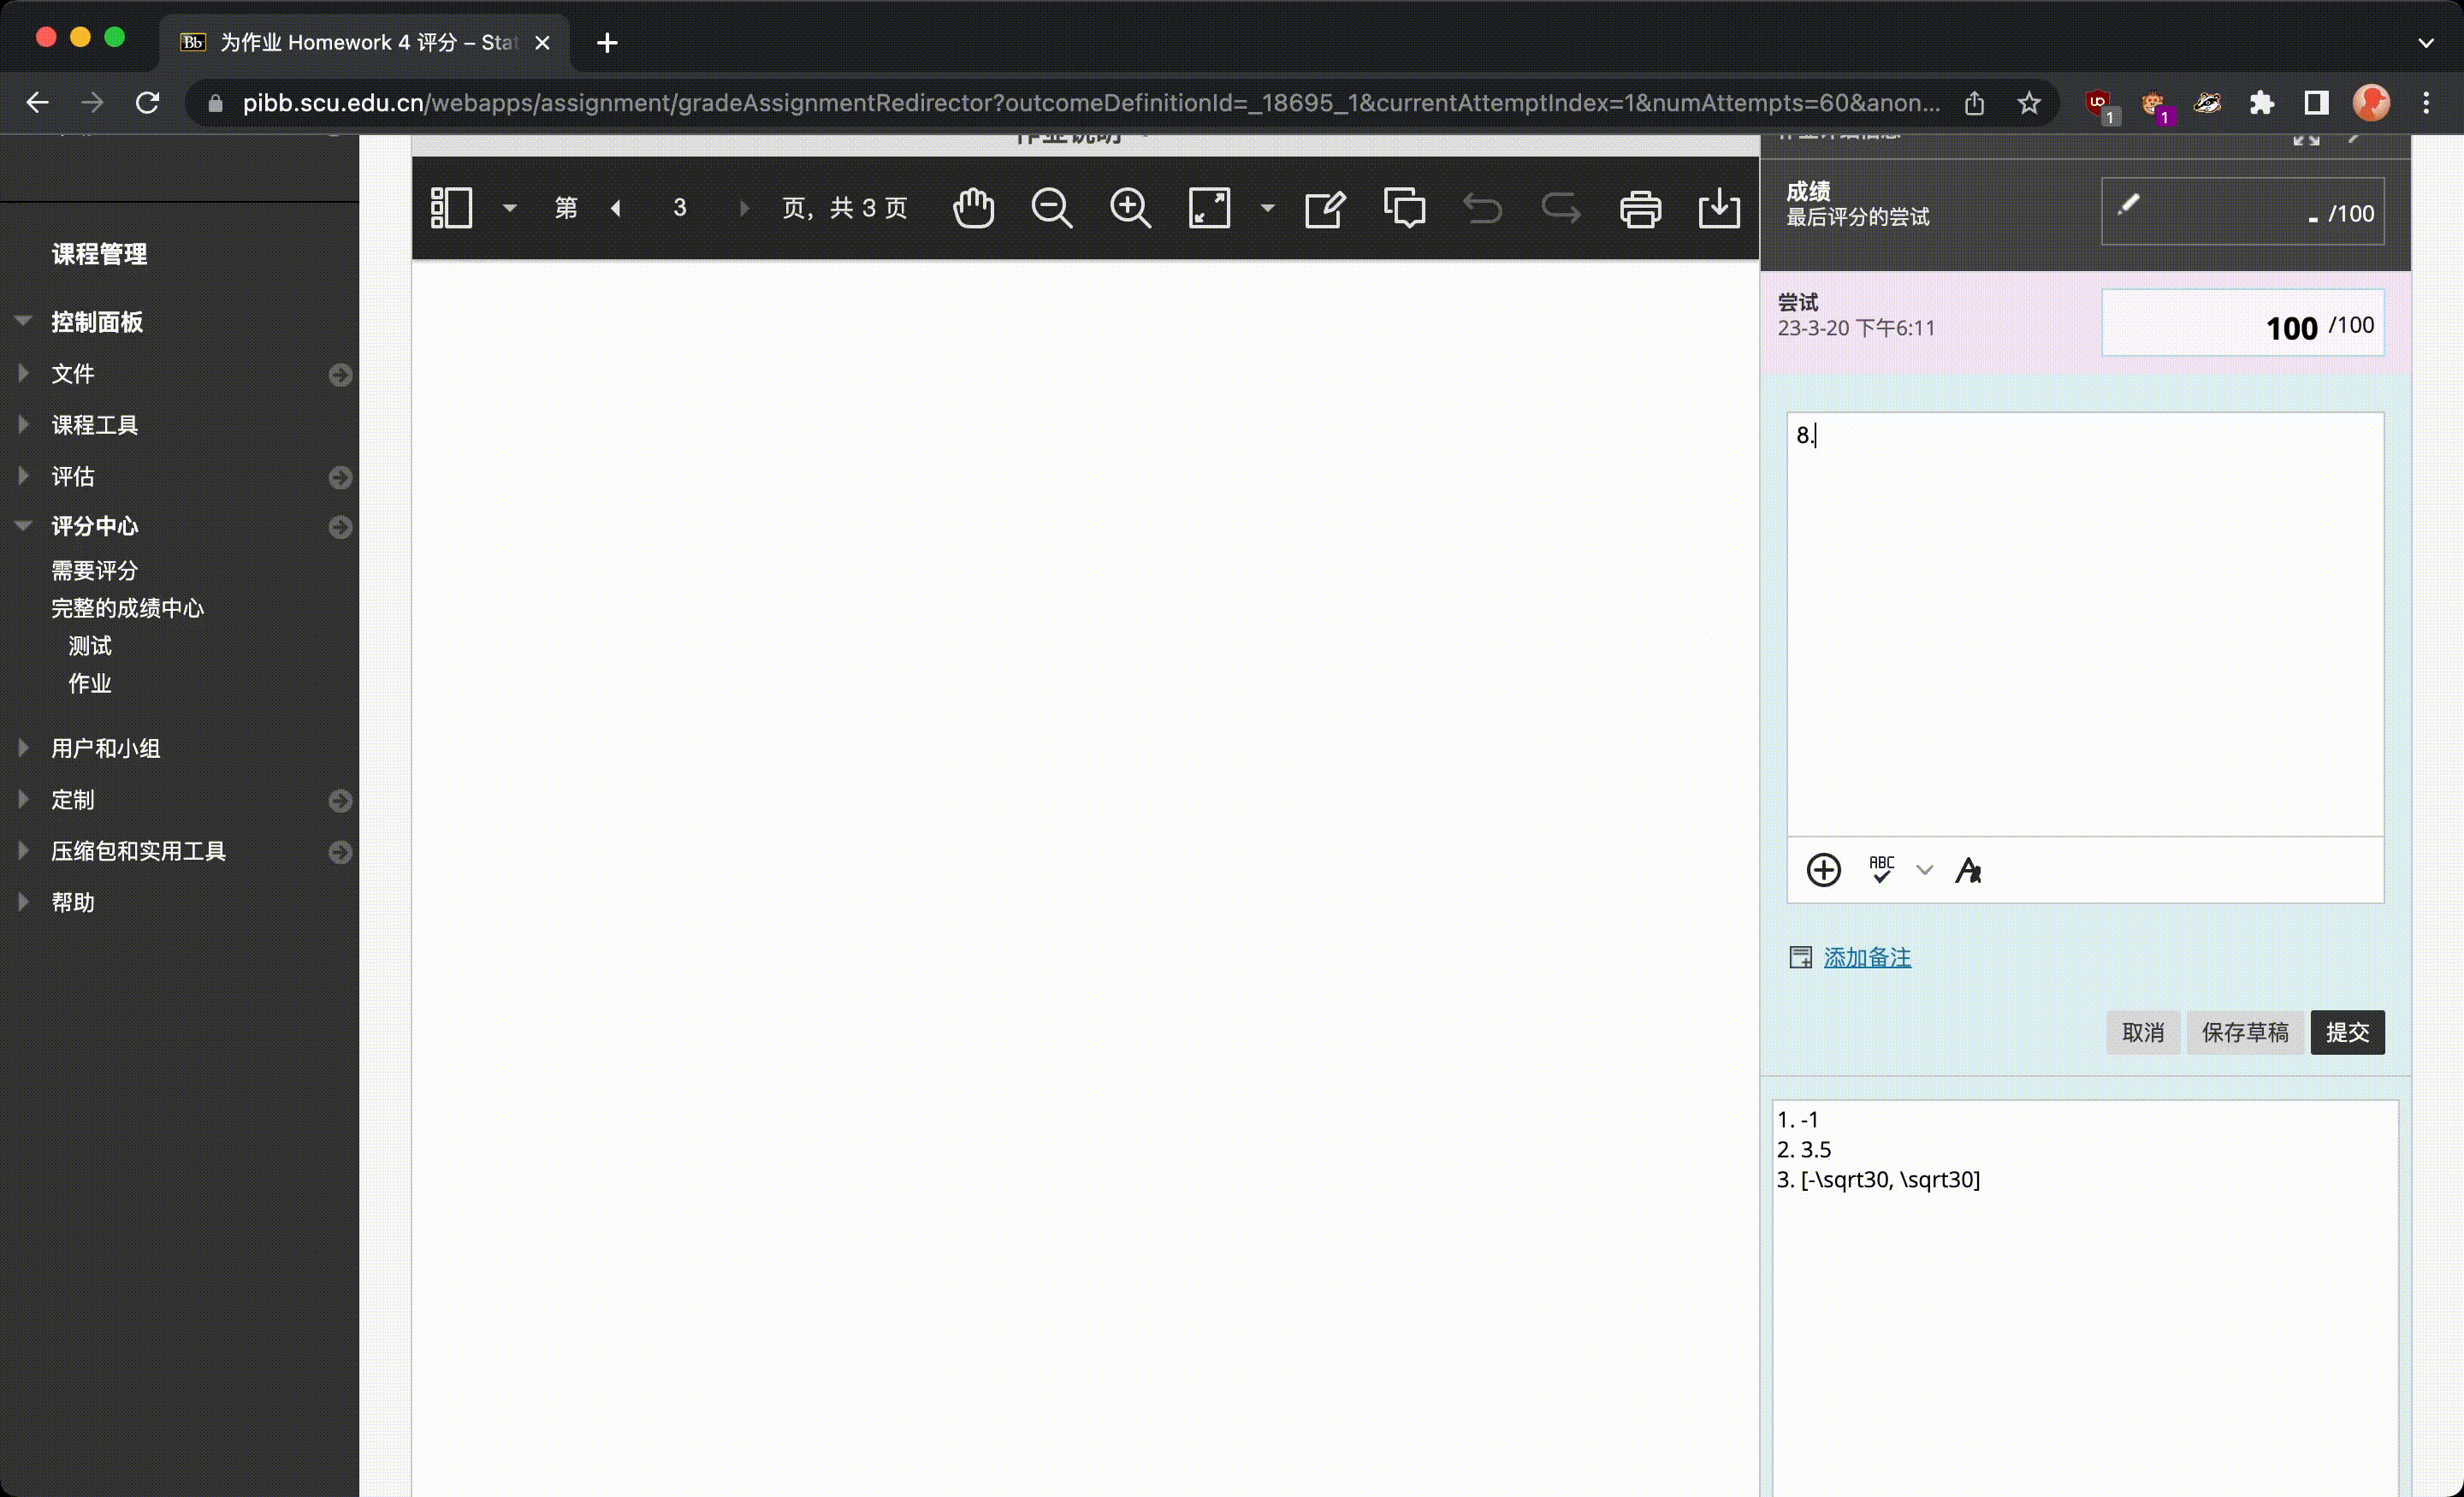Click the 添加备注 link
Viewport: 2464px width, 1497px height.
[x=1867, y=957]
